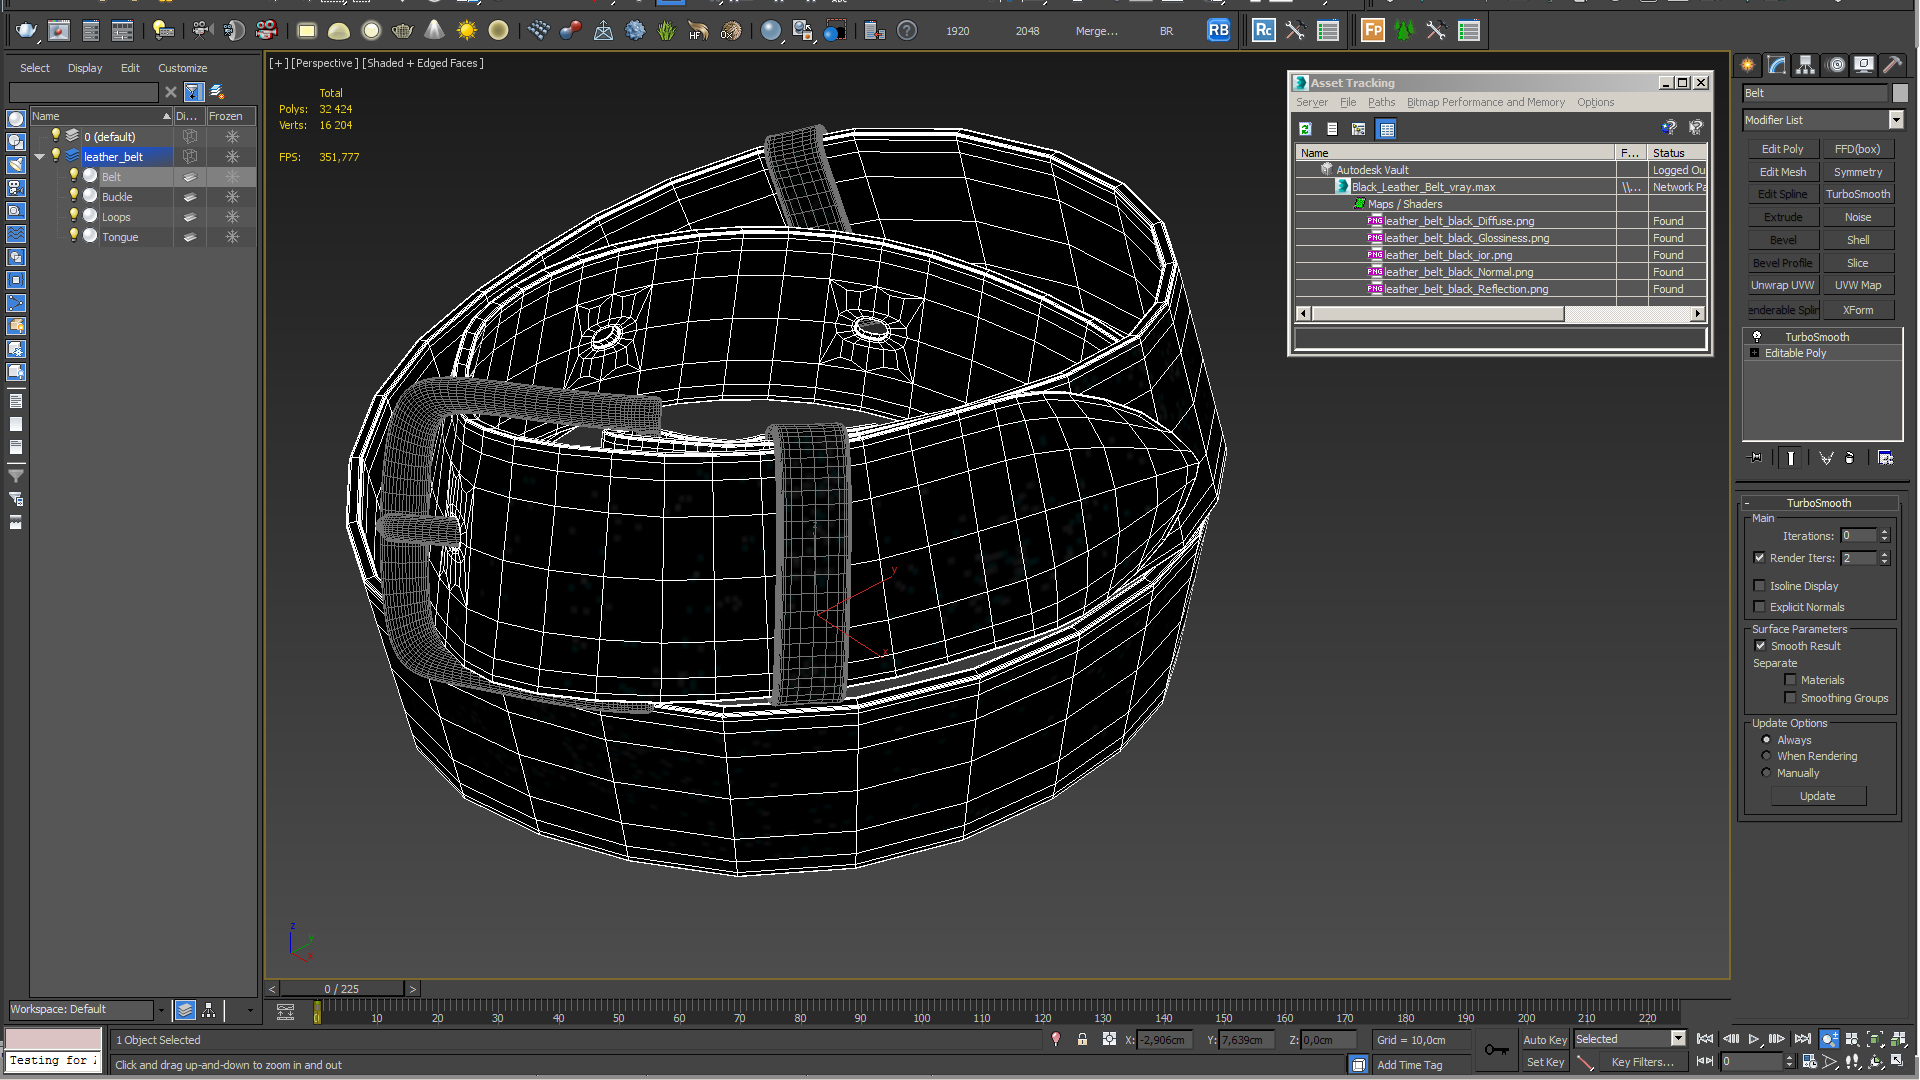
Task: Apply the Unwrap UVW modifier button
Action: click(x=1782, y=285)
